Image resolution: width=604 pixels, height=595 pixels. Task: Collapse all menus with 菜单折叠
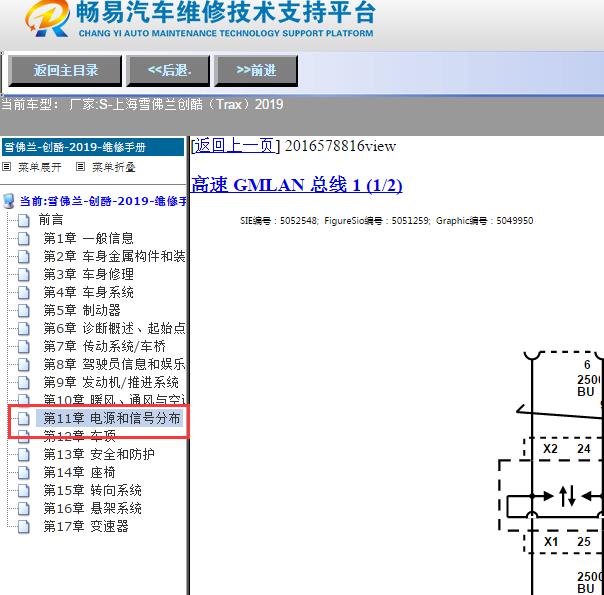point(114,167)
